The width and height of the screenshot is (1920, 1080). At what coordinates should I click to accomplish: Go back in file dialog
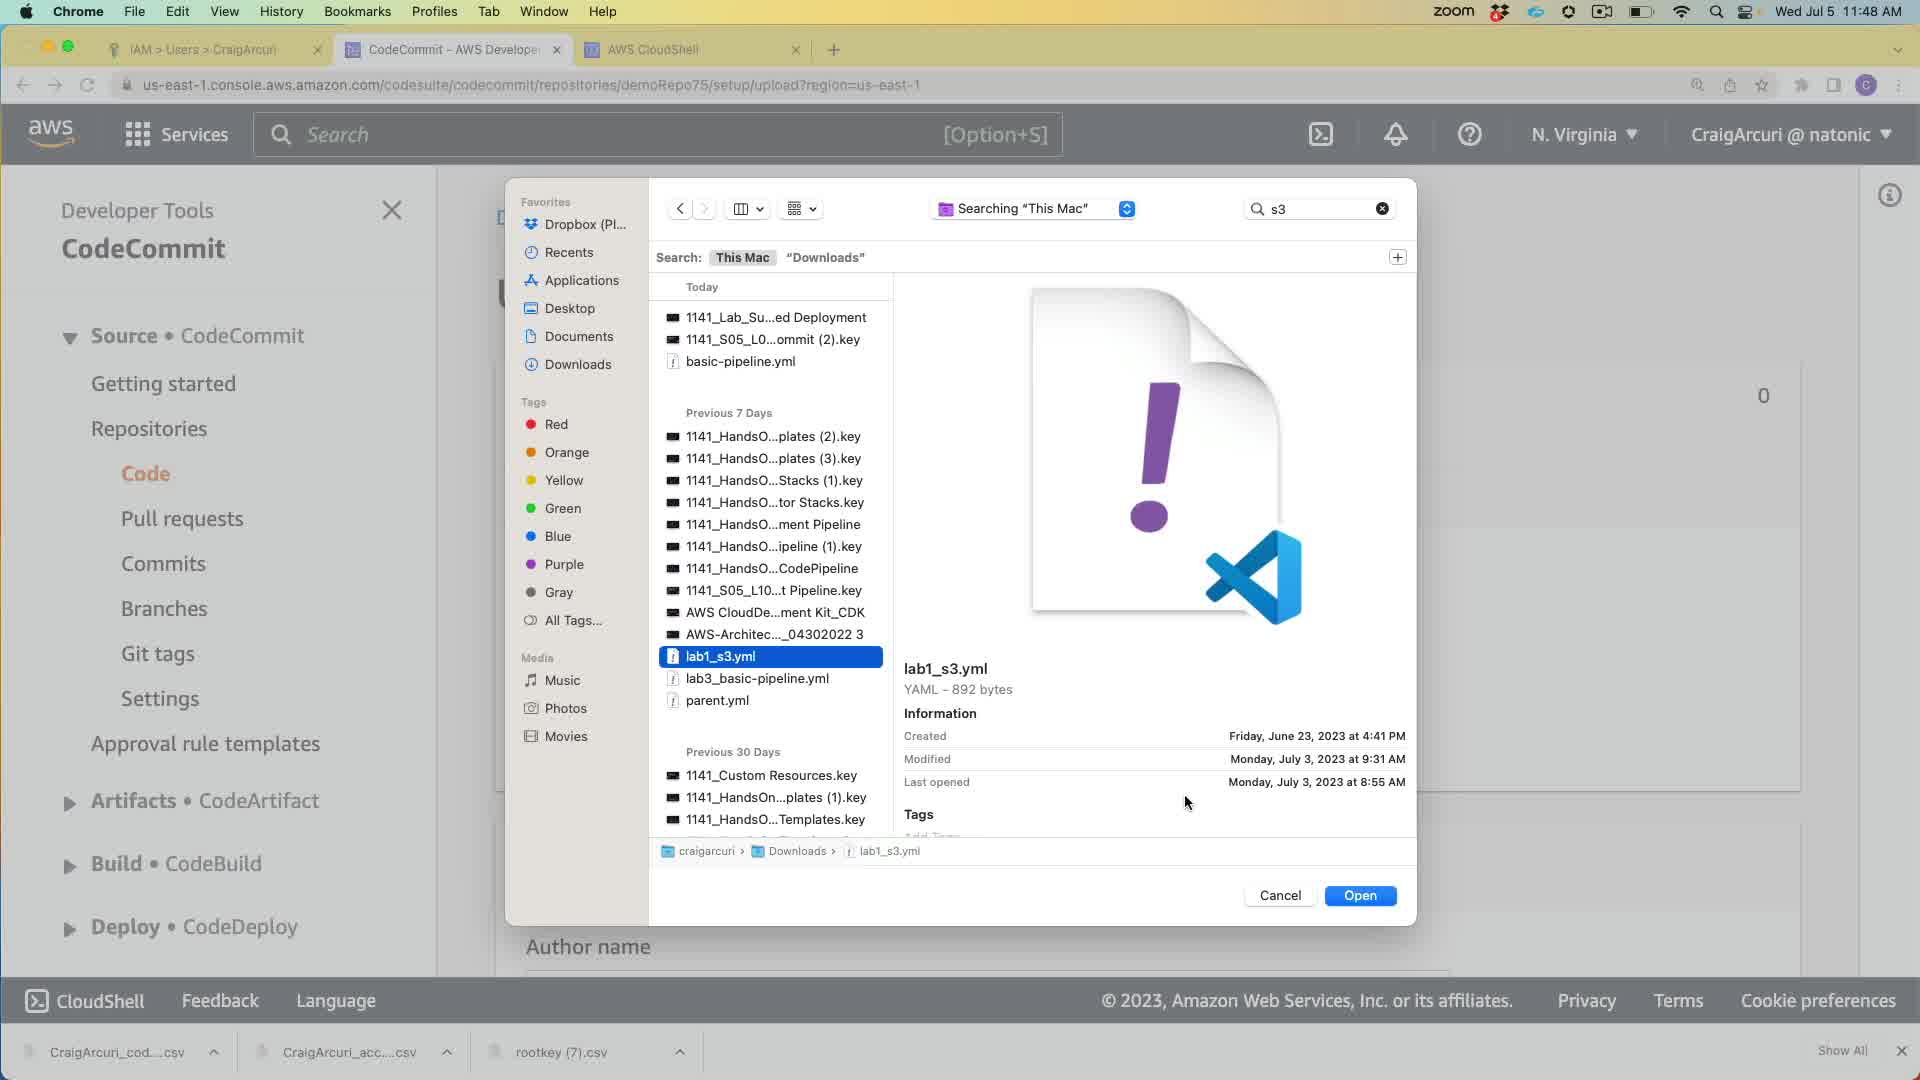680,209
